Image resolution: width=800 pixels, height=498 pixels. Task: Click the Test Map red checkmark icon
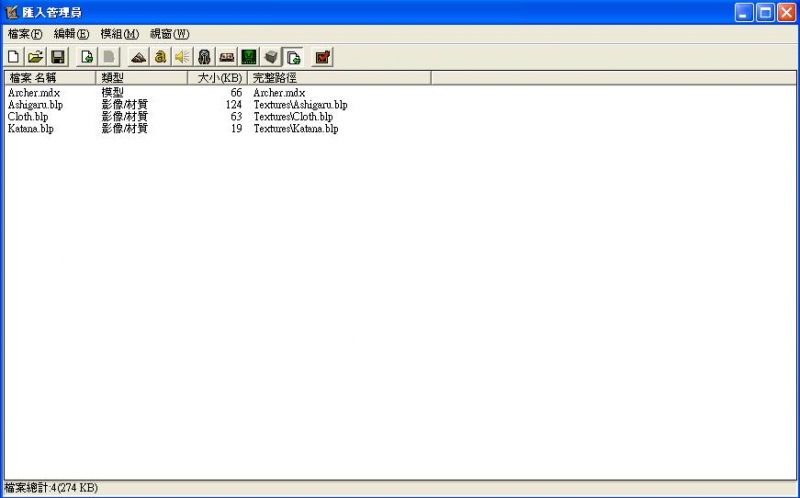[322, 57]
